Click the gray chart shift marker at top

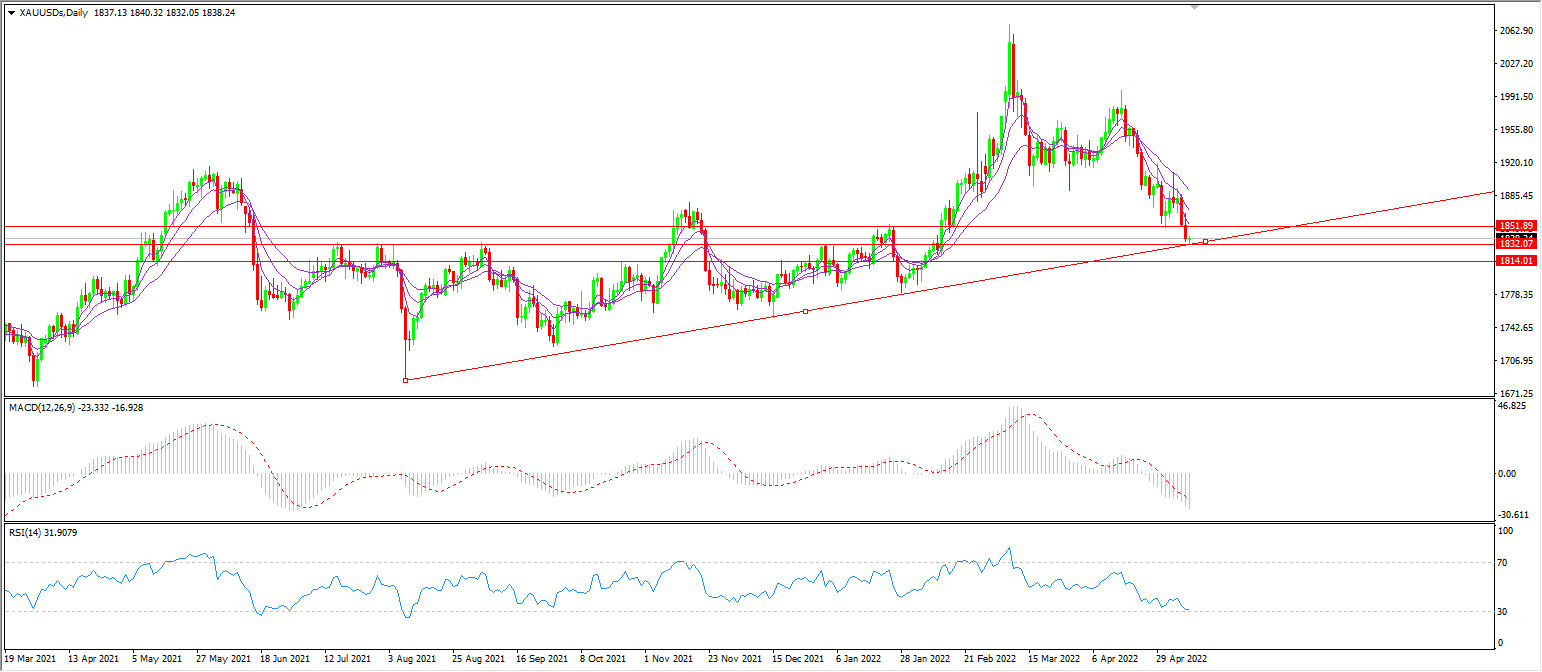1194,6
